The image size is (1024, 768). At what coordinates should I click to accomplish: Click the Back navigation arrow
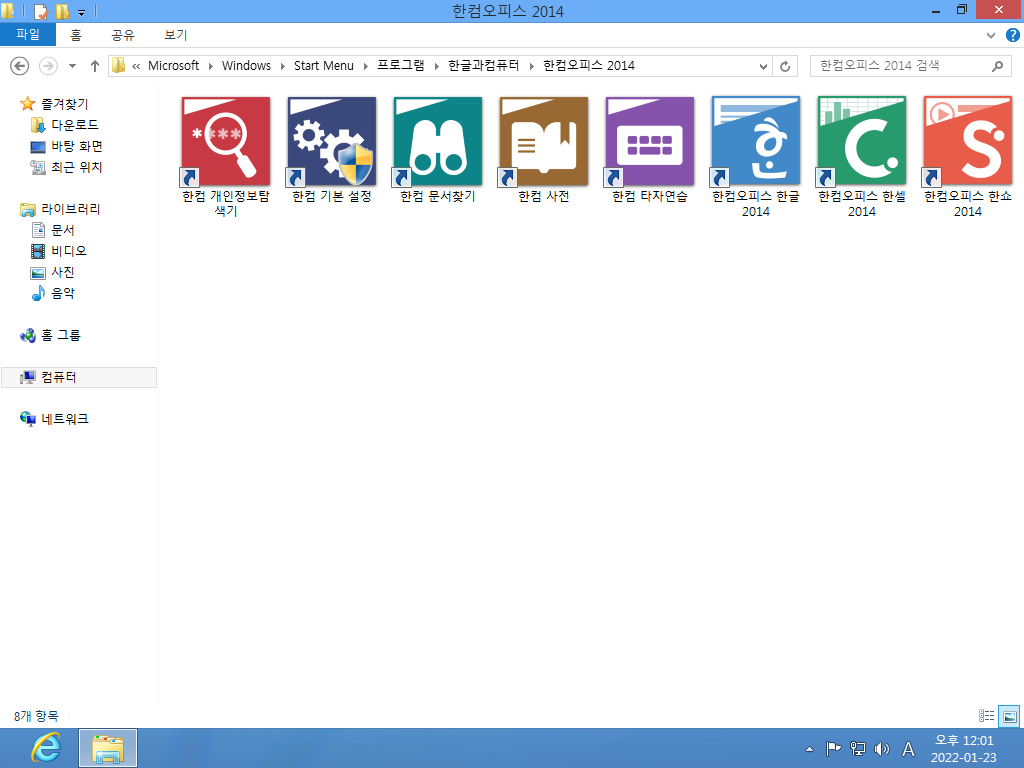point(20,66)
